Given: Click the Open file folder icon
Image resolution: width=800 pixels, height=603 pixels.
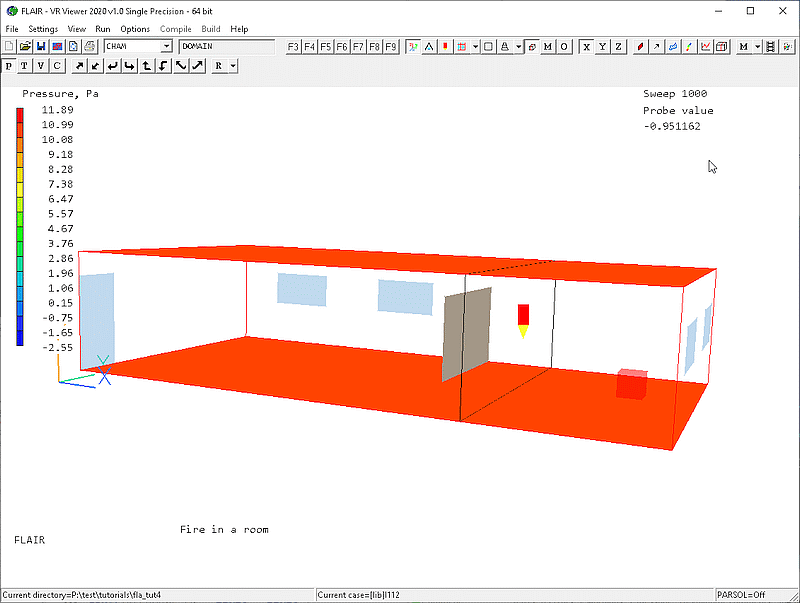Looking at the screenshot, I should pos(25,47).
